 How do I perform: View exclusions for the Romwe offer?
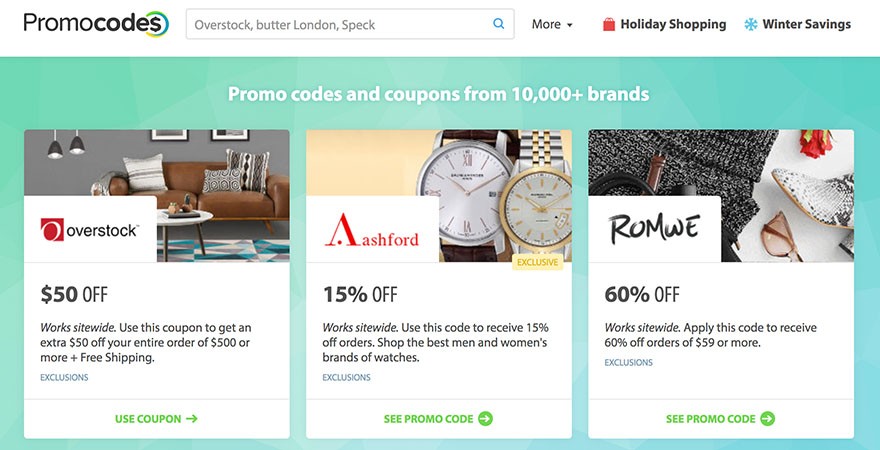(628, 362)
